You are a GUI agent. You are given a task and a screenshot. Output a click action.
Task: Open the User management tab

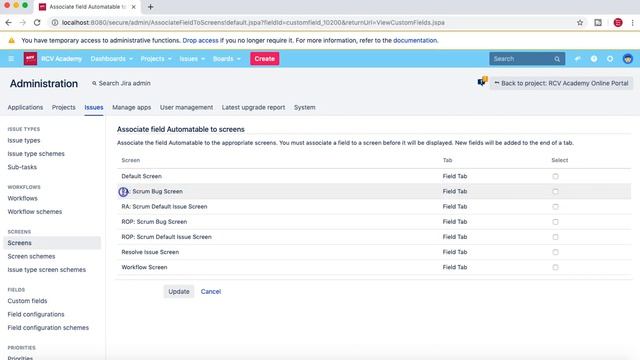[x=187, y=107]
